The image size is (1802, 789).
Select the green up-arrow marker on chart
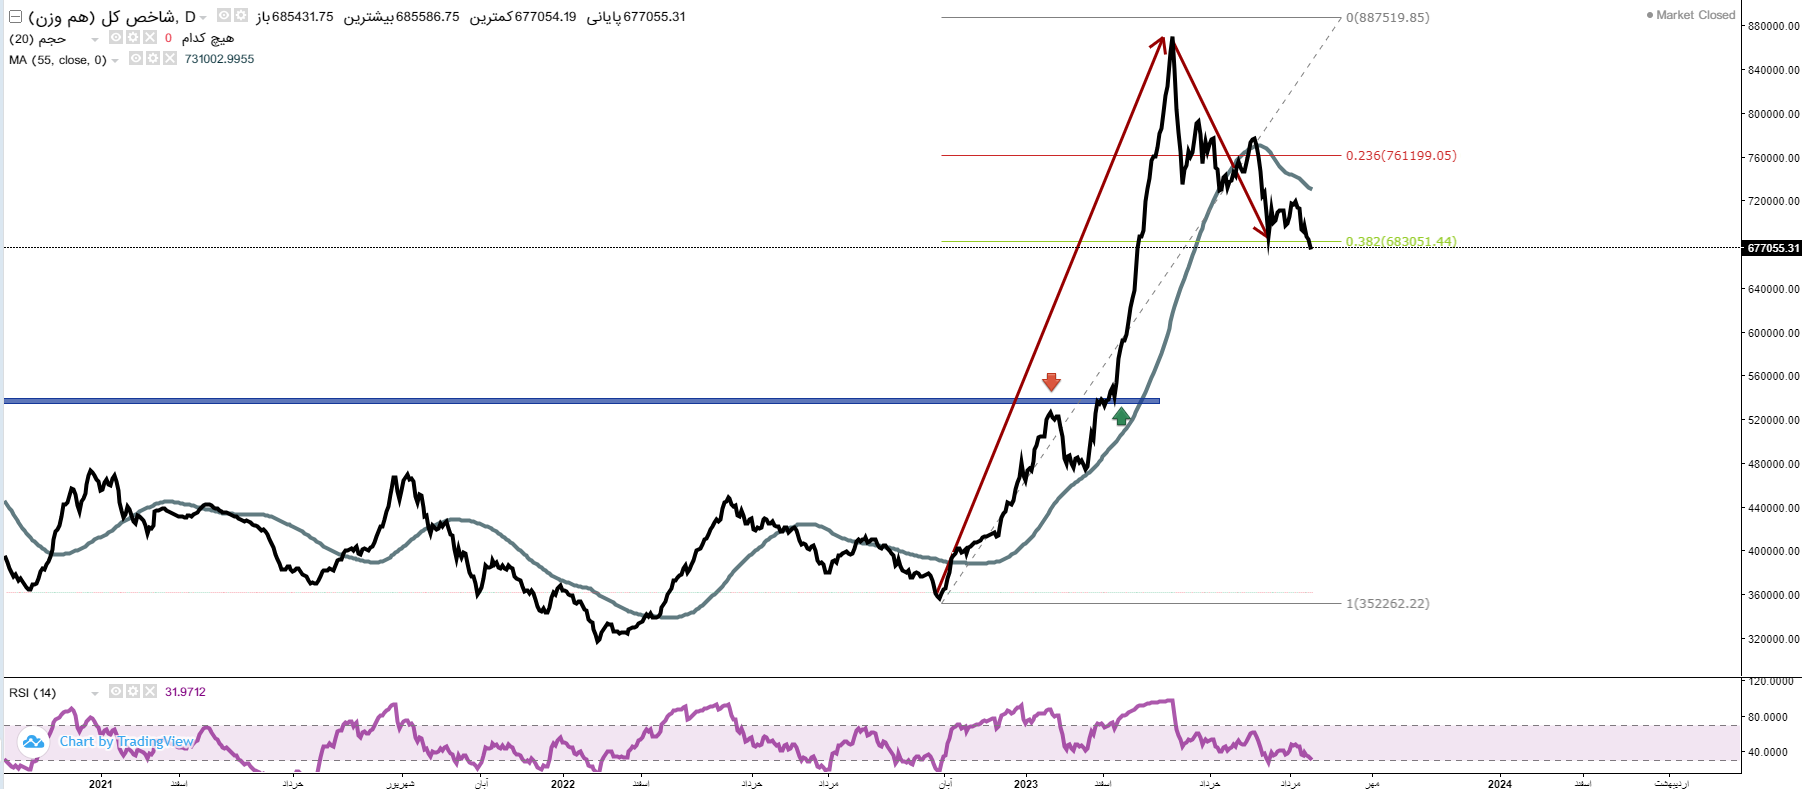(x=1122, y=416)
